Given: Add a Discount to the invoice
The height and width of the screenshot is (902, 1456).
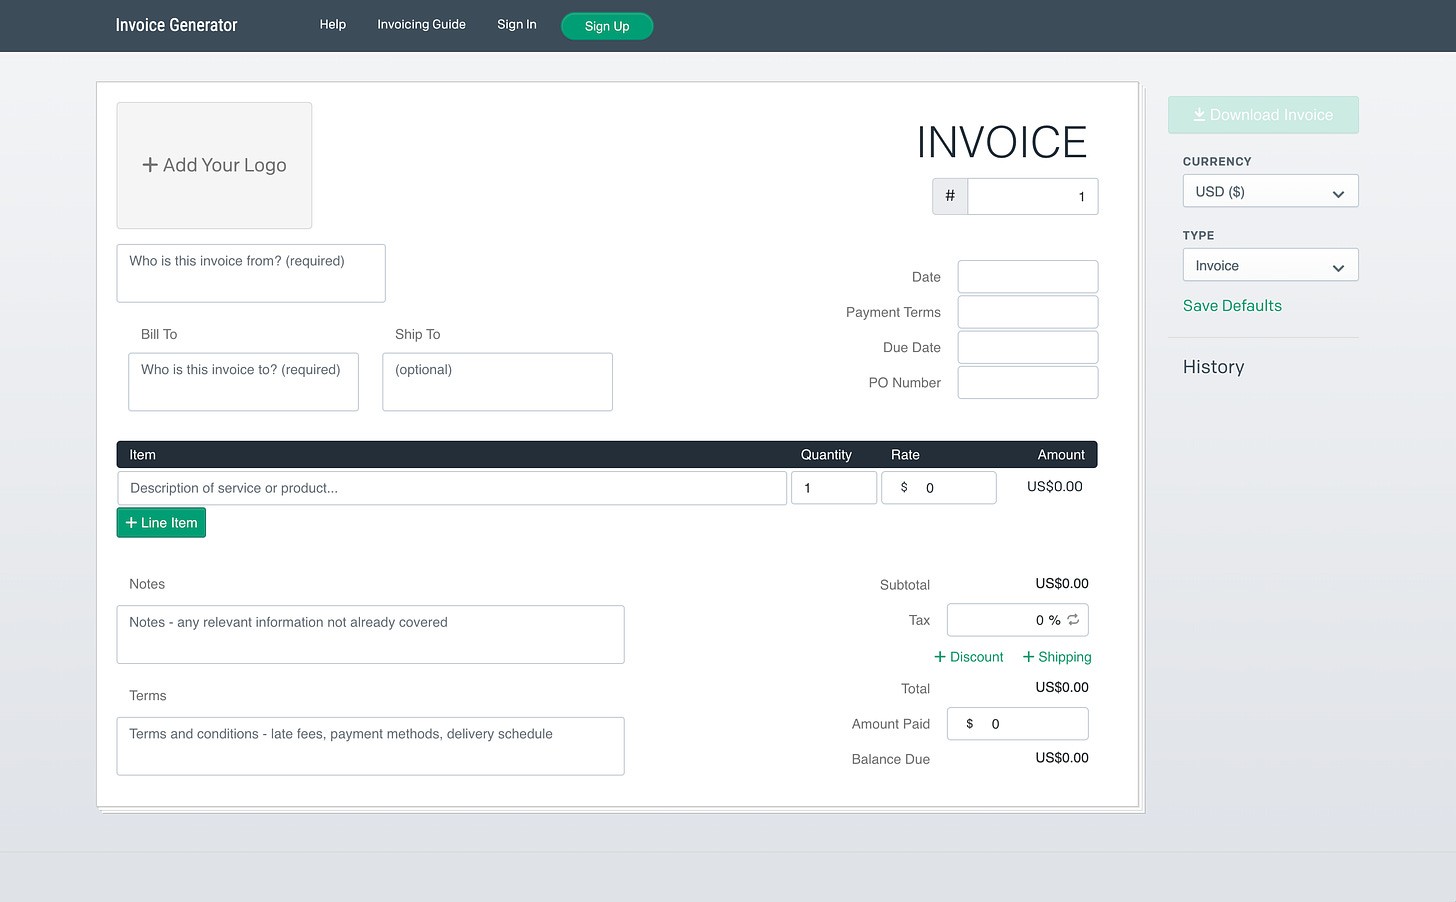Looking at the screenshot, I should pyautogui.click(x=968, y=657).
